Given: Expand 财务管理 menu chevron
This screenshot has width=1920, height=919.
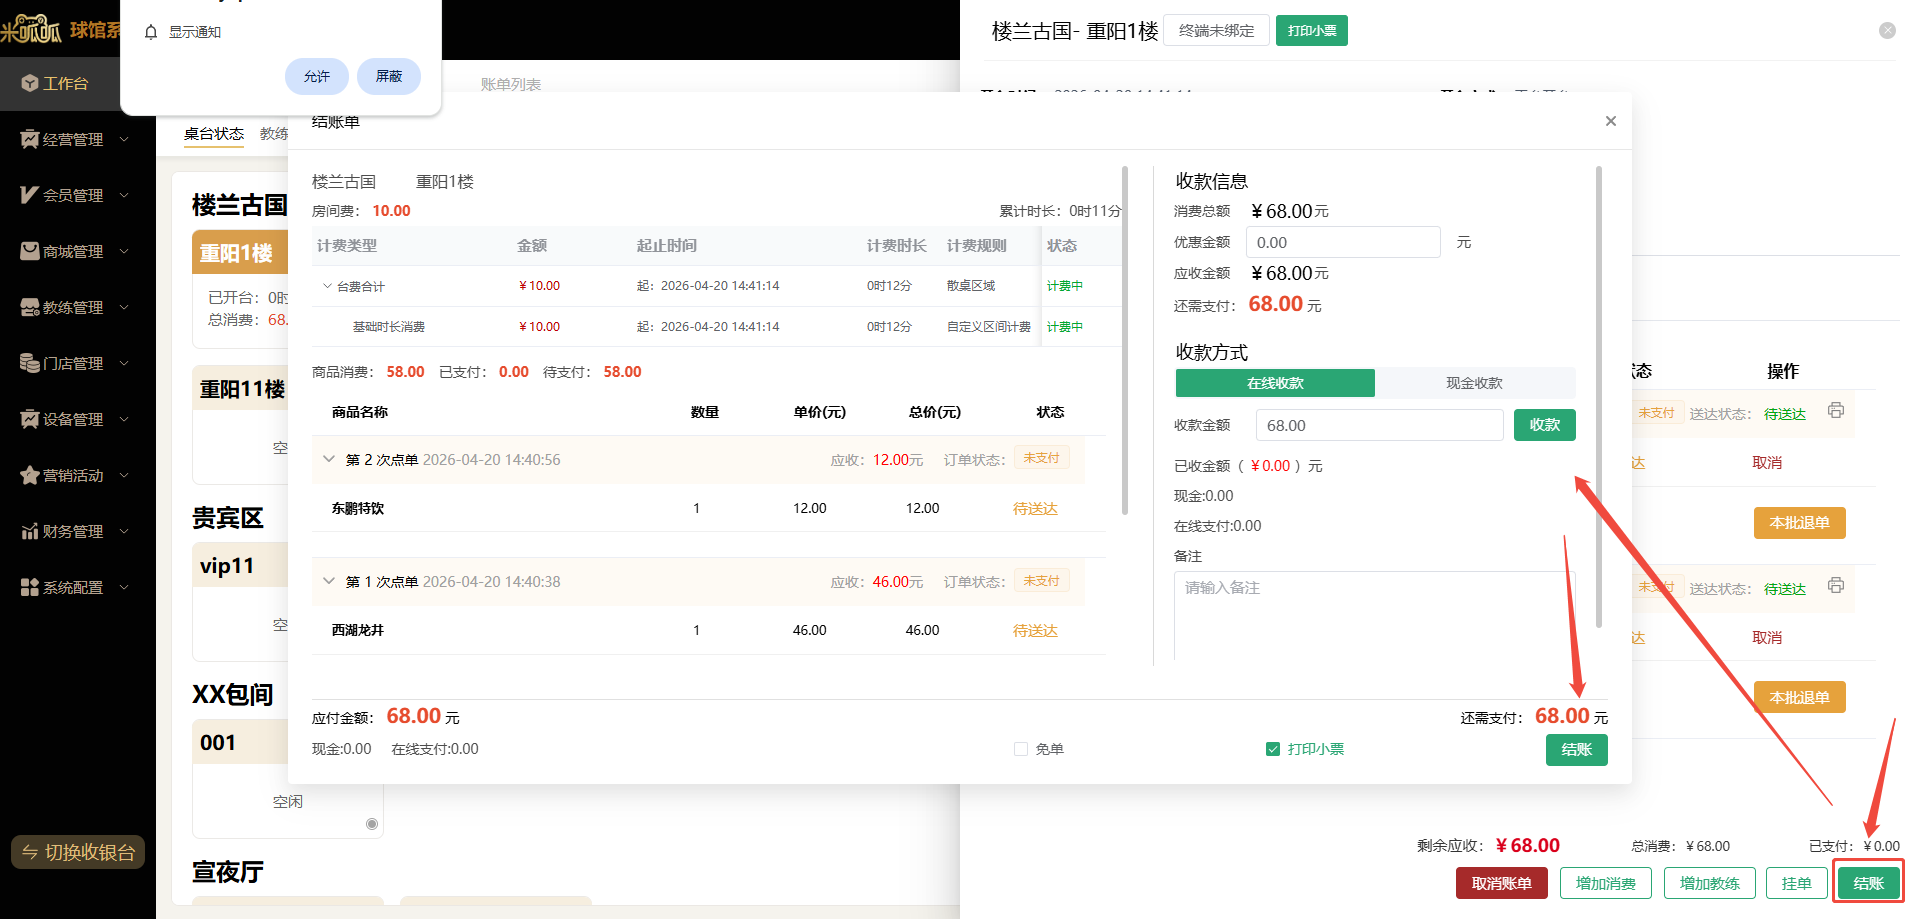Looking at the screenshot, I should point(124,531).
